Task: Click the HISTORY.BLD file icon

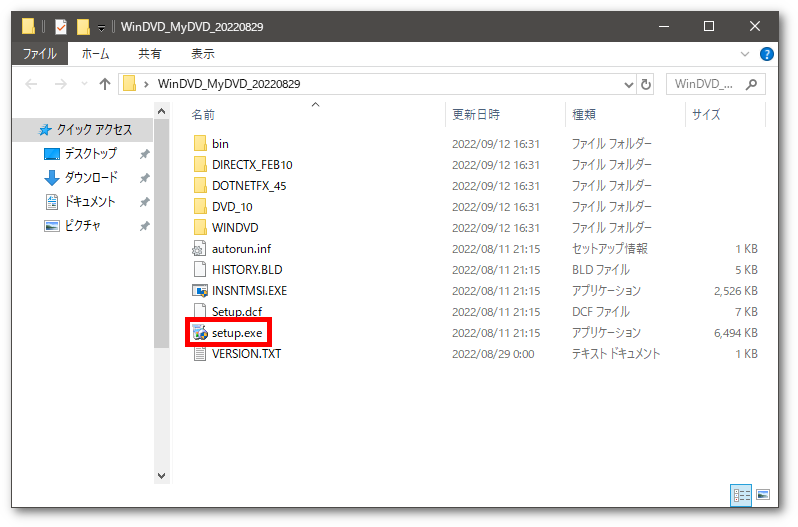Action: tap(200, 269)
